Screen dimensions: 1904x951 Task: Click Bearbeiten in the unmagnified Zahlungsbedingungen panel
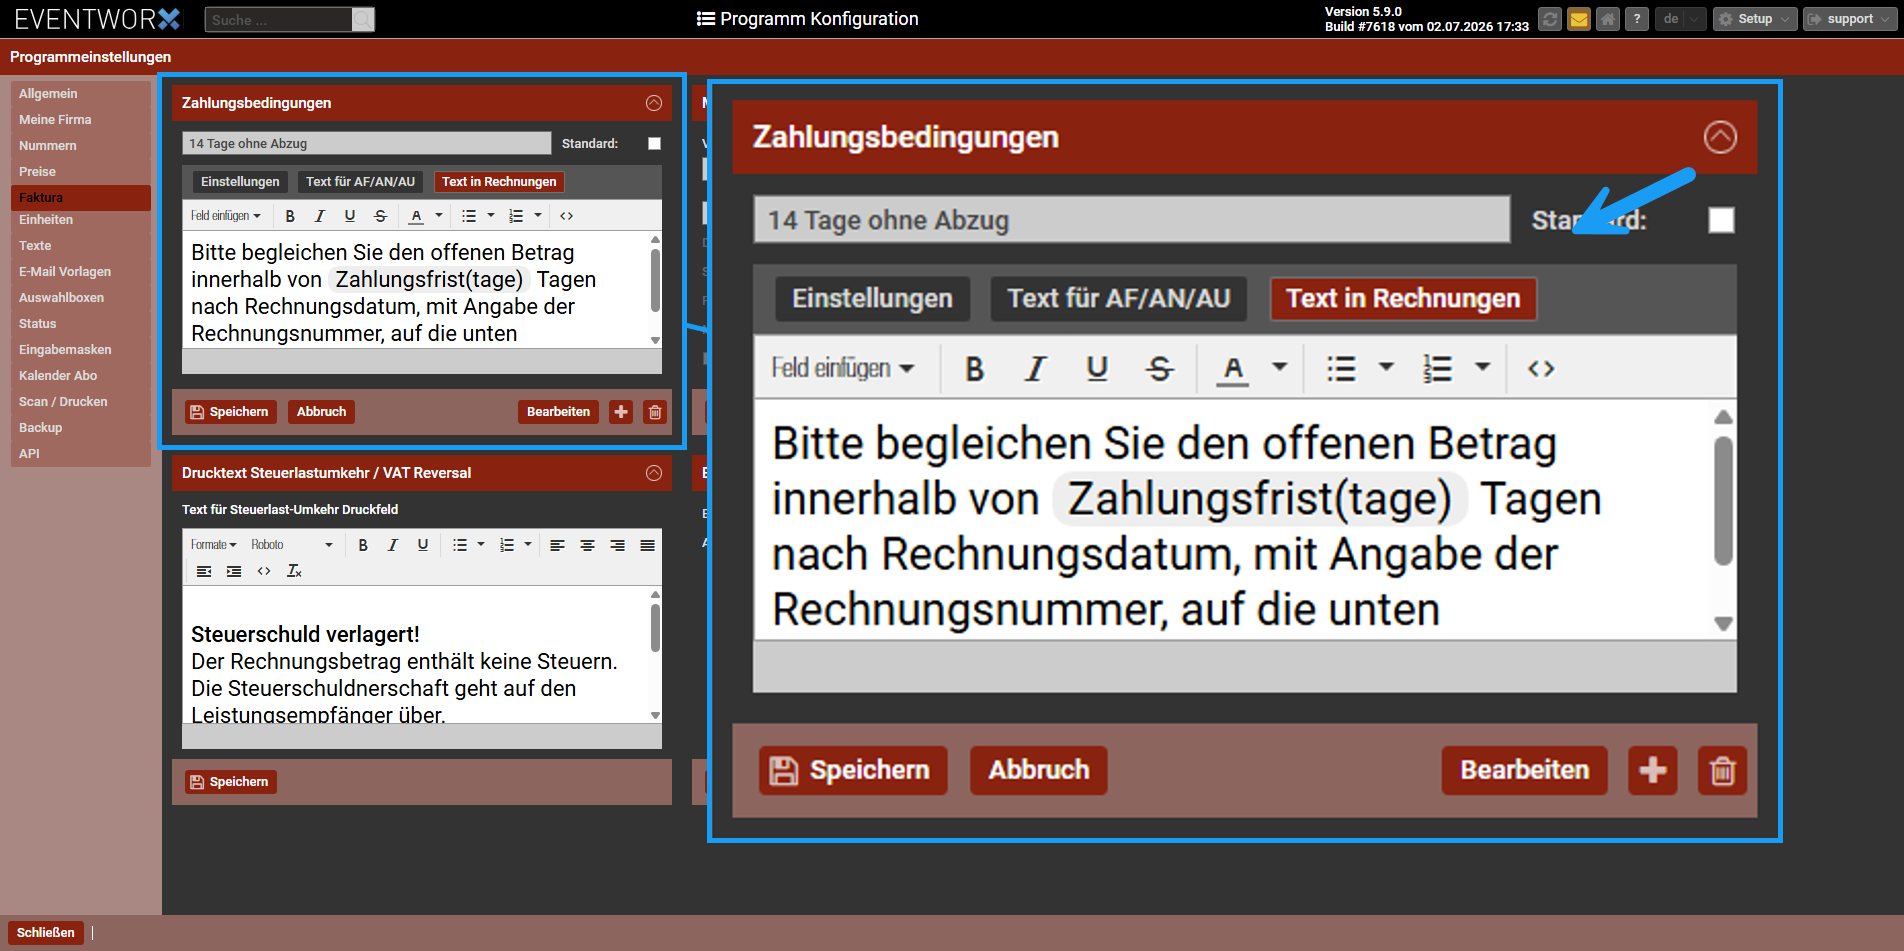coord(558,412)
